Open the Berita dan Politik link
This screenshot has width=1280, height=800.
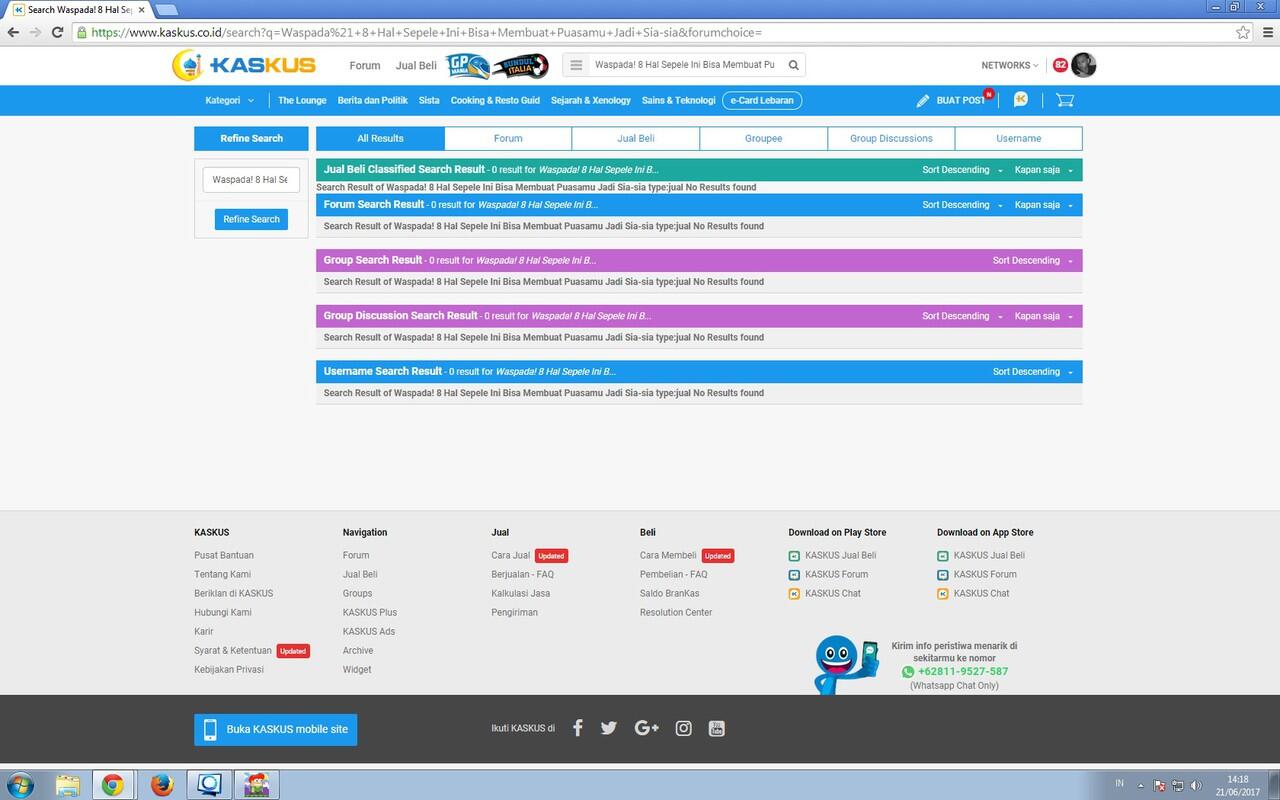click(x=372, y=100)
